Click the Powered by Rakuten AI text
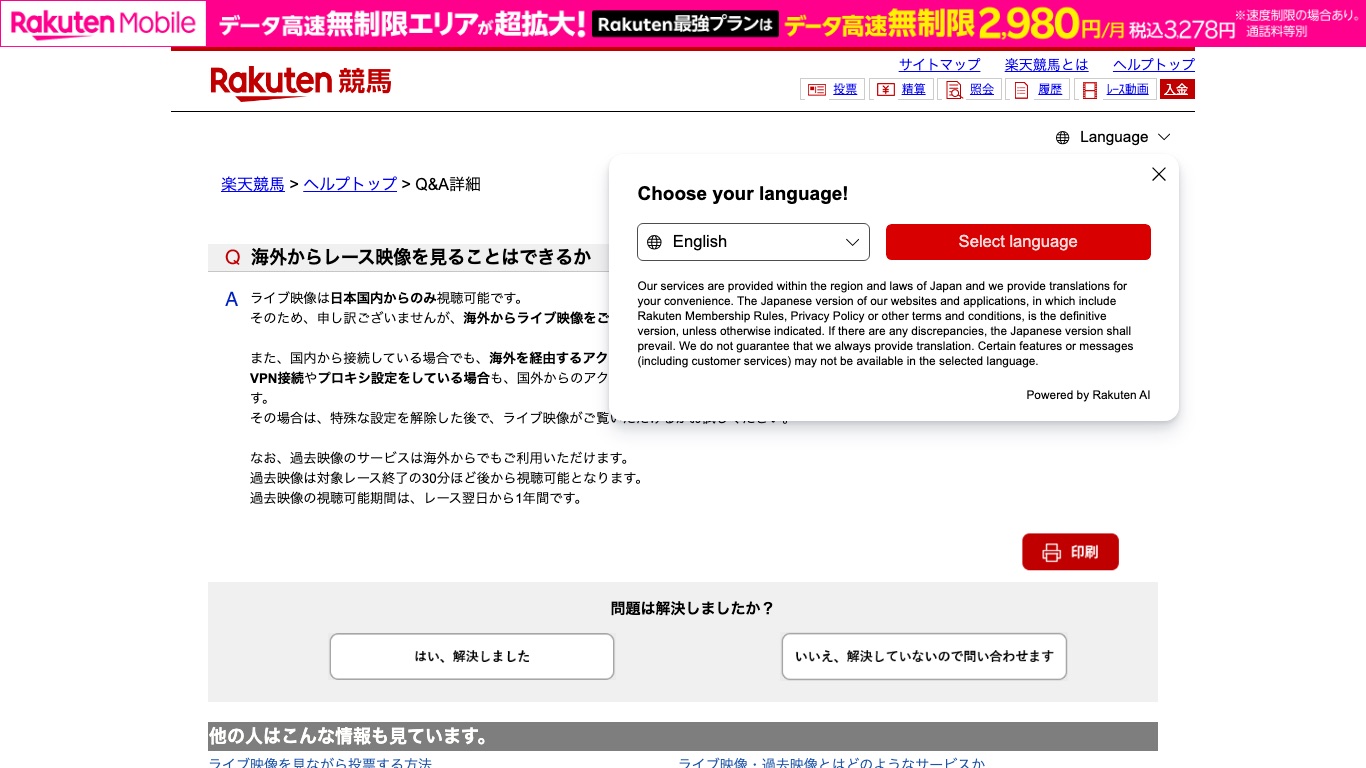Image resolution: width=1366 pixels, height=768 pixels. coord(1088,395)
